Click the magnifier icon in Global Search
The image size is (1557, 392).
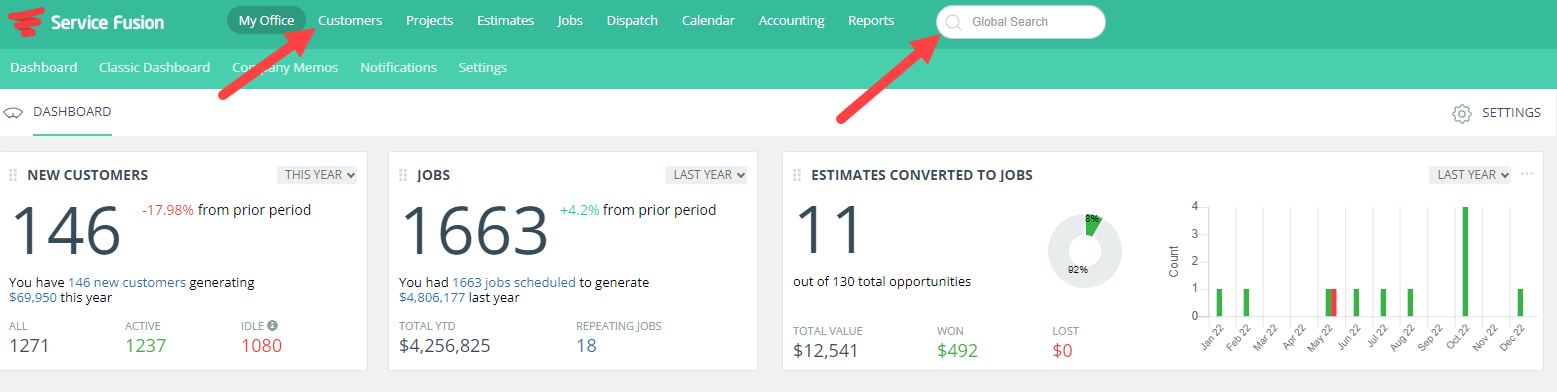[953, 22]
